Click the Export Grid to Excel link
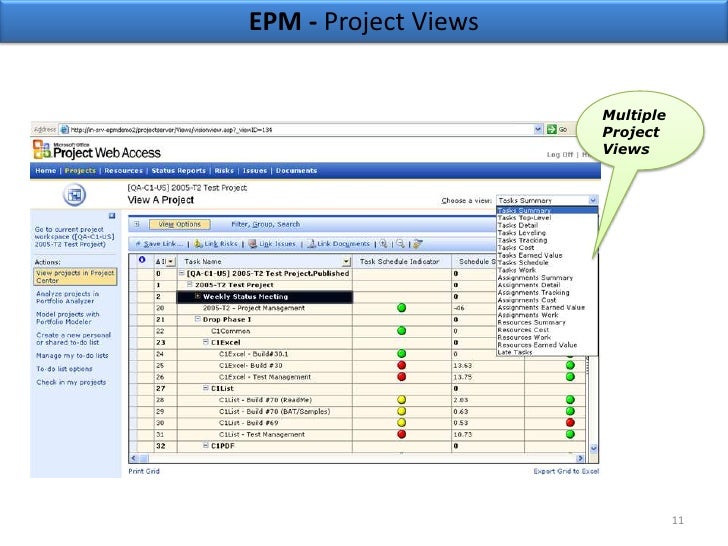This screenshot has width=728, height=546. (x=566, y=471)
